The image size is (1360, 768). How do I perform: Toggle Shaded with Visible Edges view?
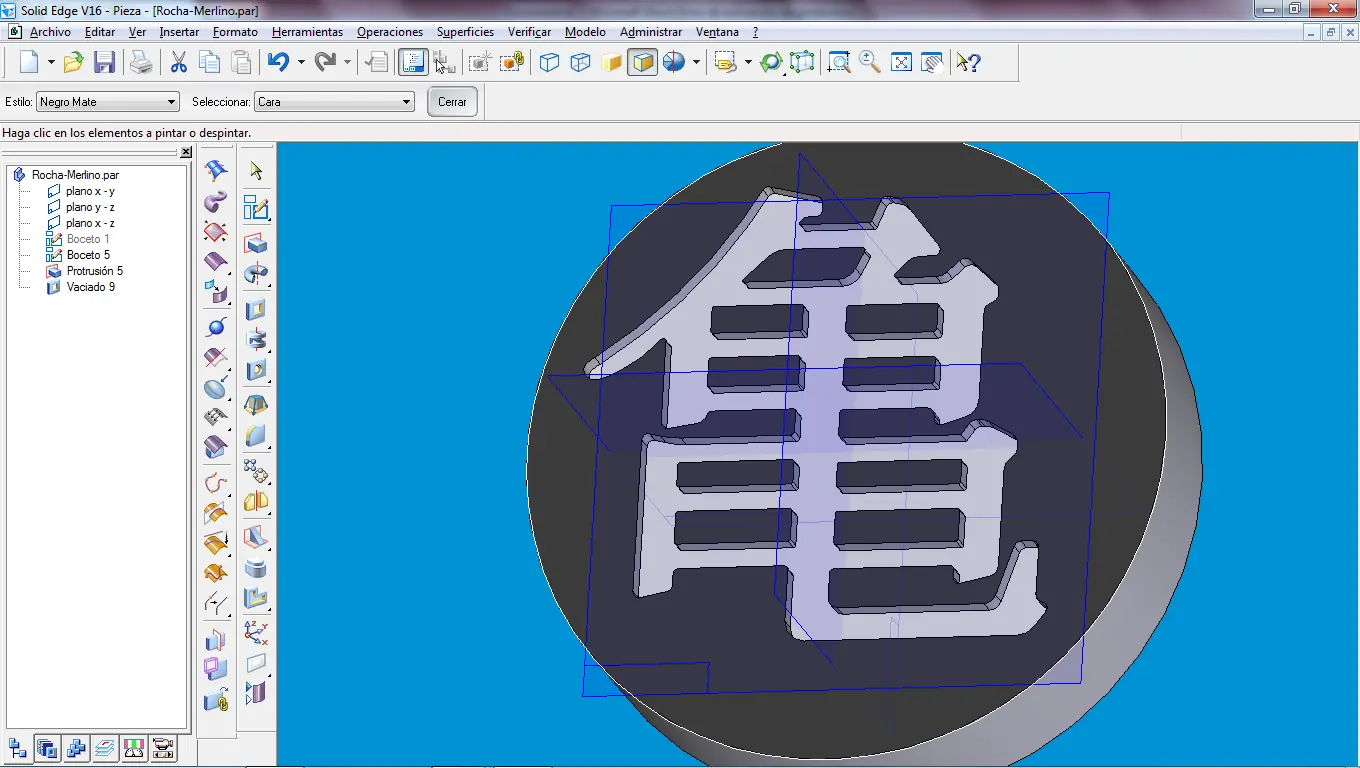coord(642,63)
